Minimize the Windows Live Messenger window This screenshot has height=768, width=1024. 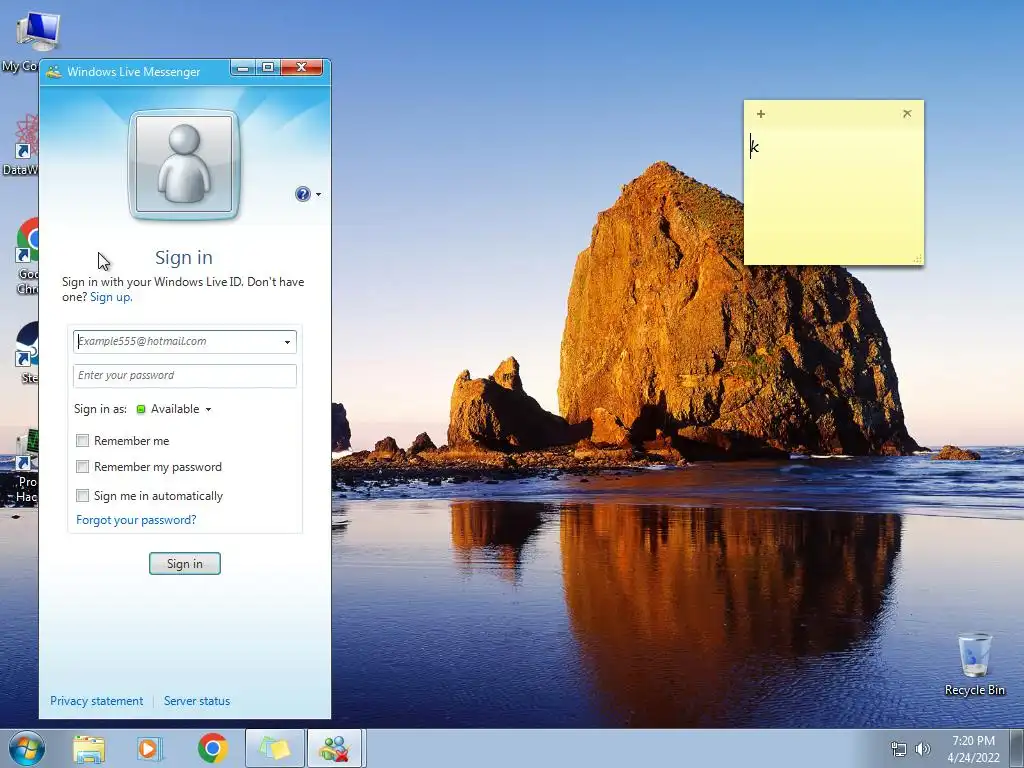click(x=243, y=68)
